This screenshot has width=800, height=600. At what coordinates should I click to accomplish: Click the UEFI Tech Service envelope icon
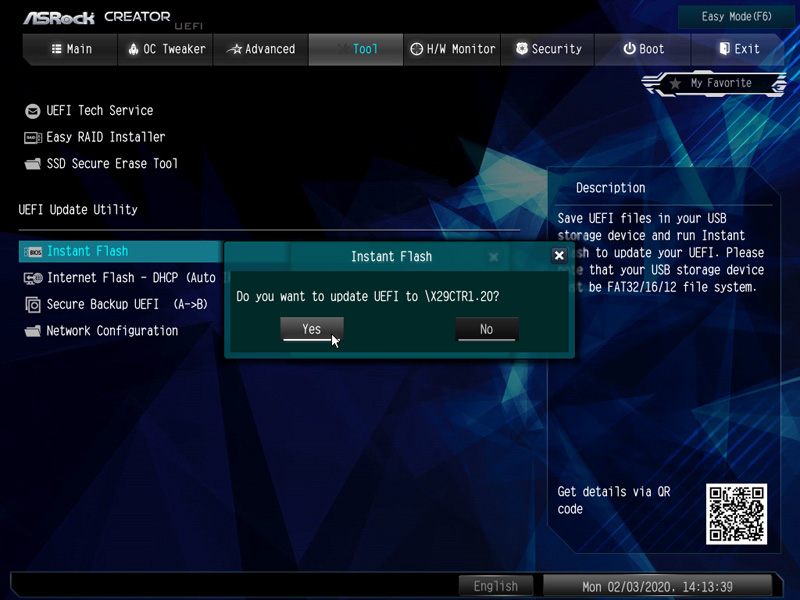pos(33,111)
